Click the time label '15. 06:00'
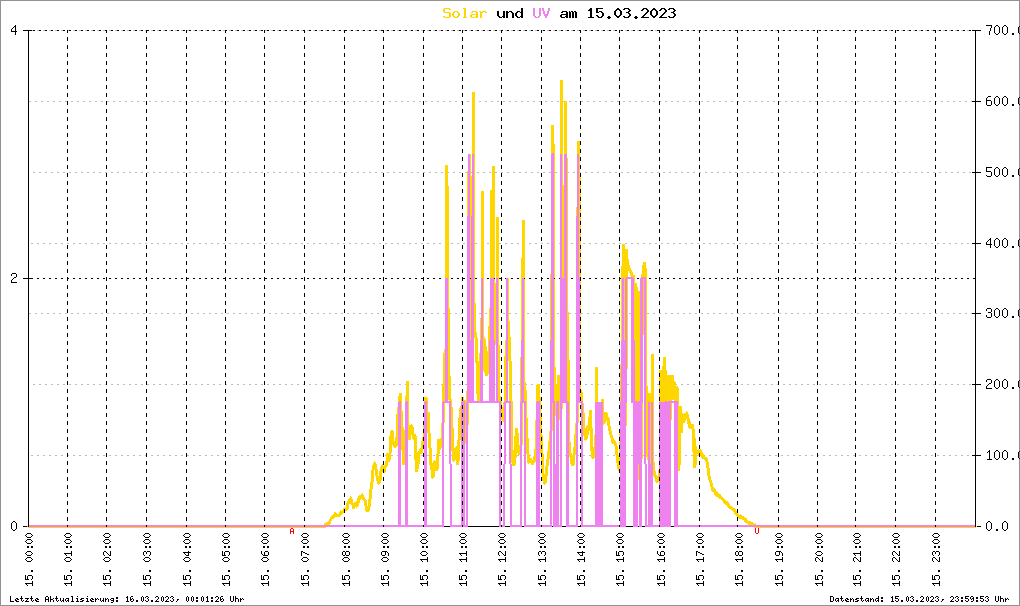 pyautogui.click(x=265, y=559)
